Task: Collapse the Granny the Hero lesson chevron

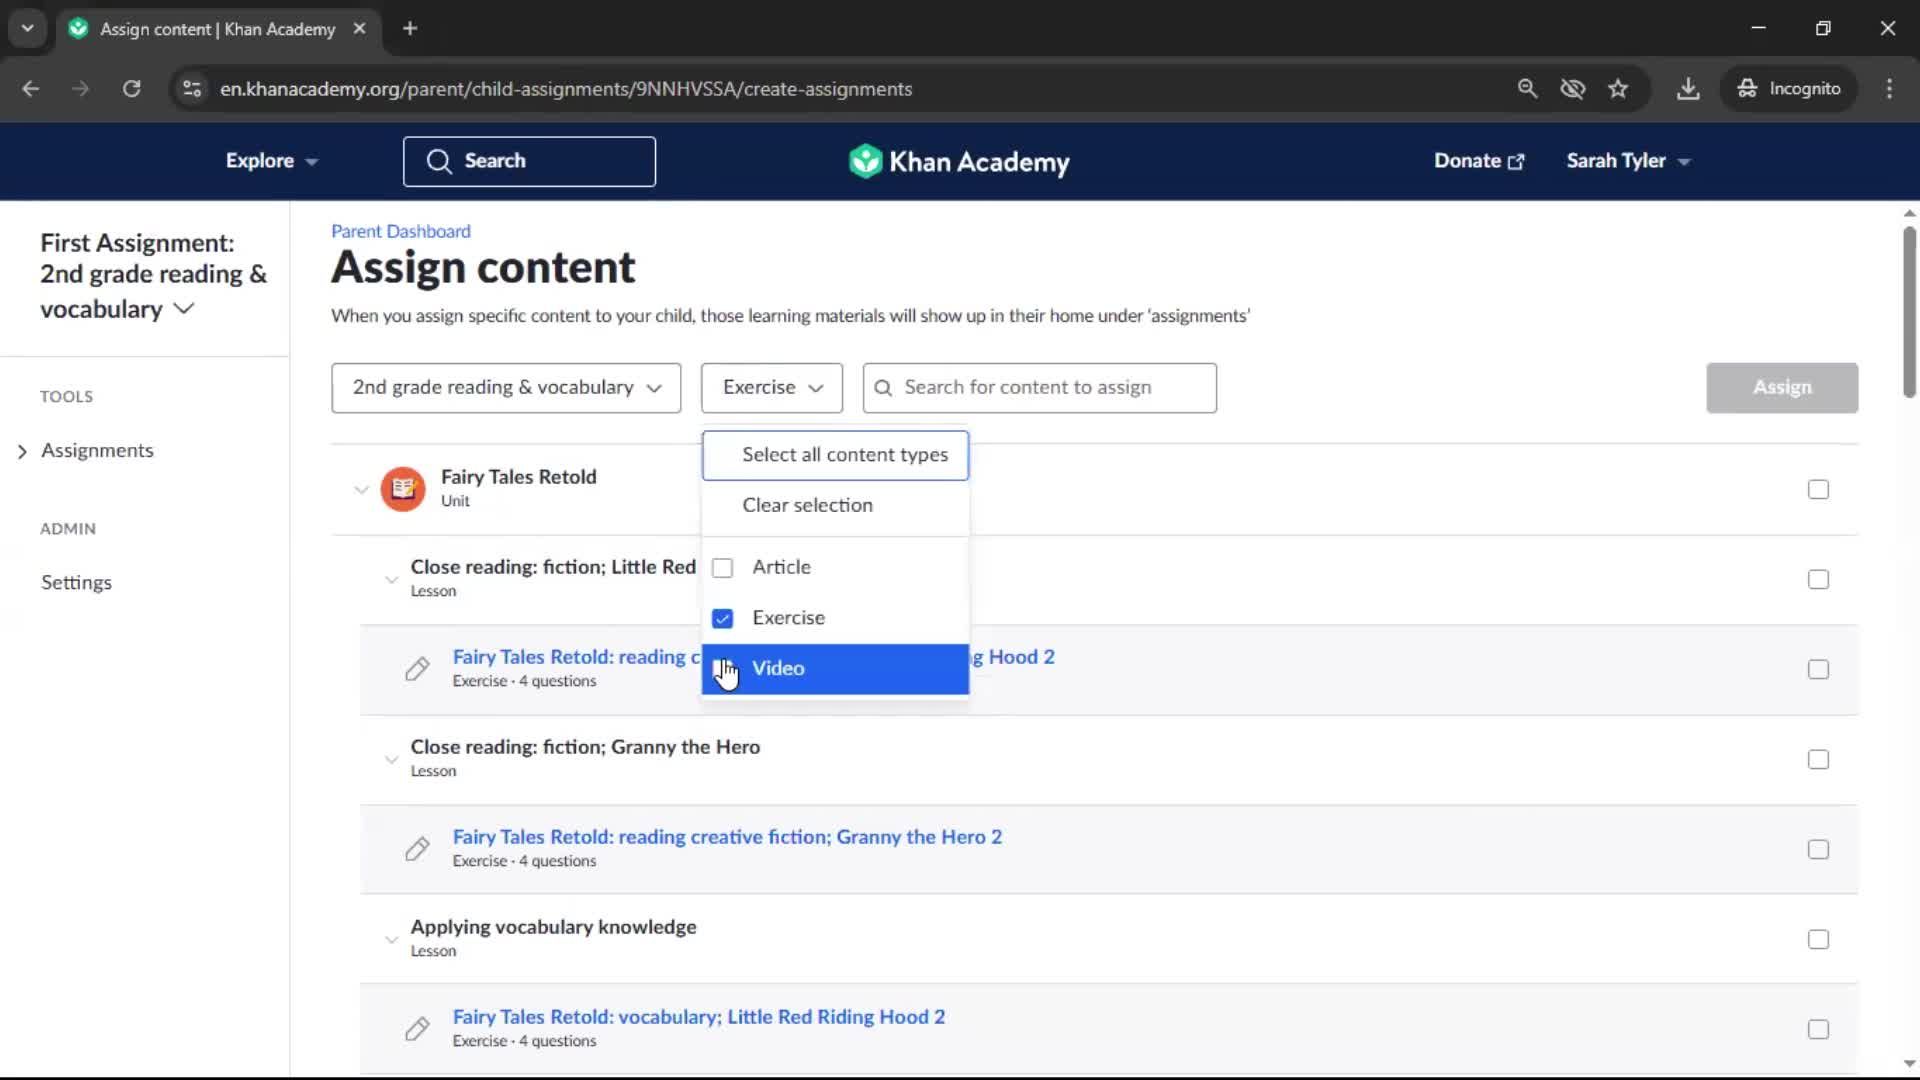Action: coord(391,760)
